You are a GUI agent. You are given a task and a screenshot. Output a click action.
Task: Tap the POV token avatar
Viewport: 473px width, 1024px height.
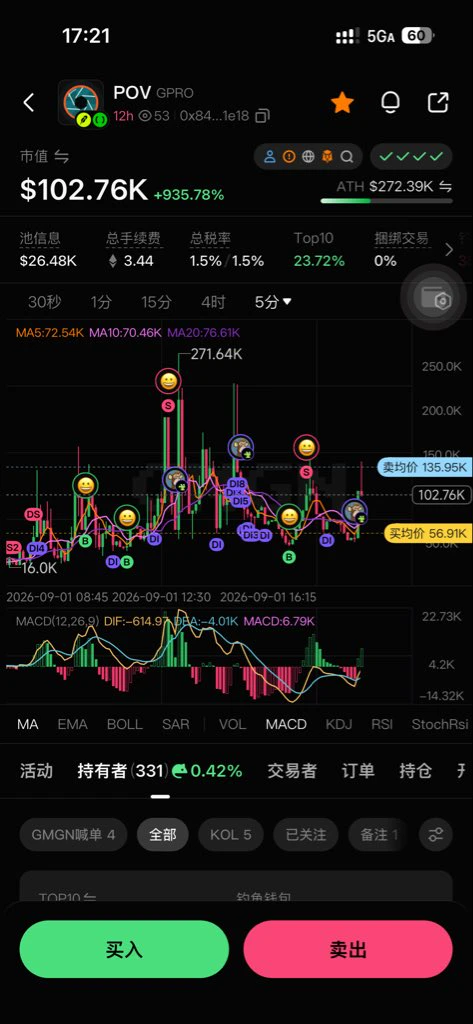[80, 103]
